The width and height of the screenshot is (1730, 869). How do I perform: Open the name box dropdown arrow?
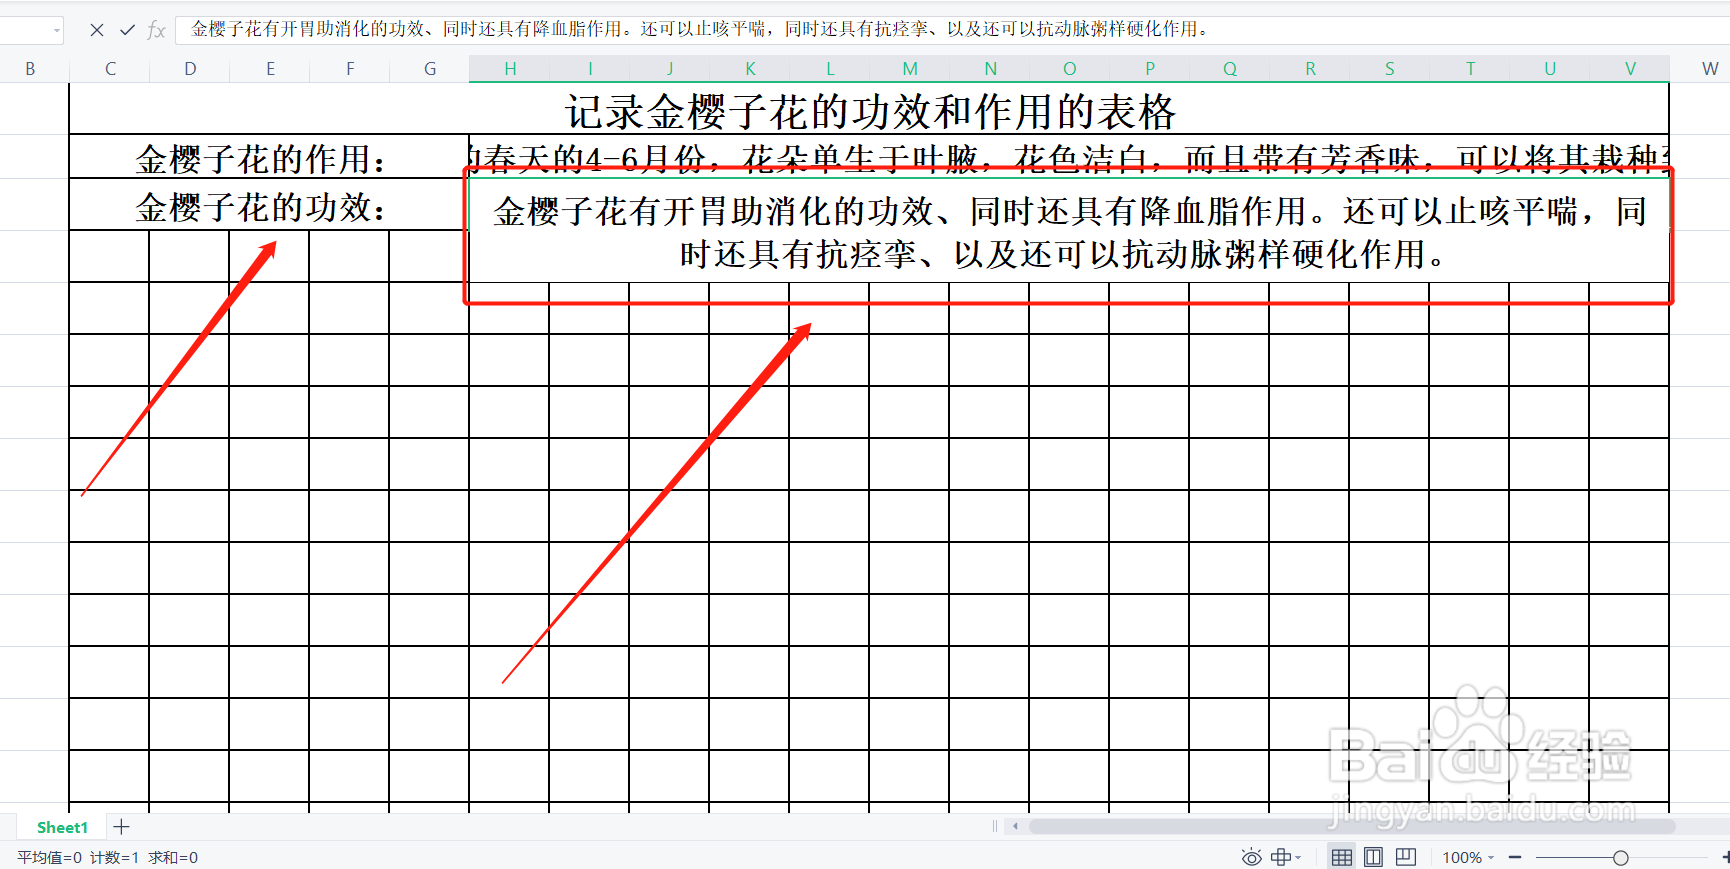[x=57, y=31]
